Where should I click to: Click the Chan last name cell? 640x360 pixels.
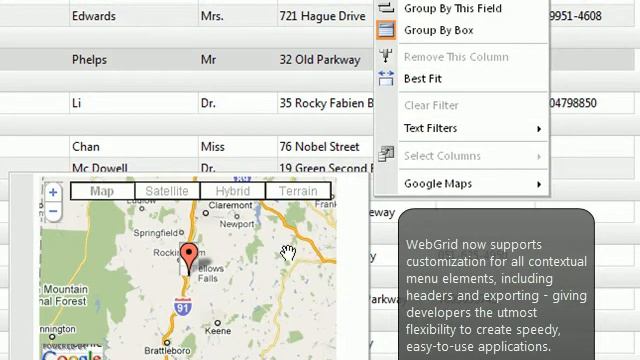[x=134, y=147]
